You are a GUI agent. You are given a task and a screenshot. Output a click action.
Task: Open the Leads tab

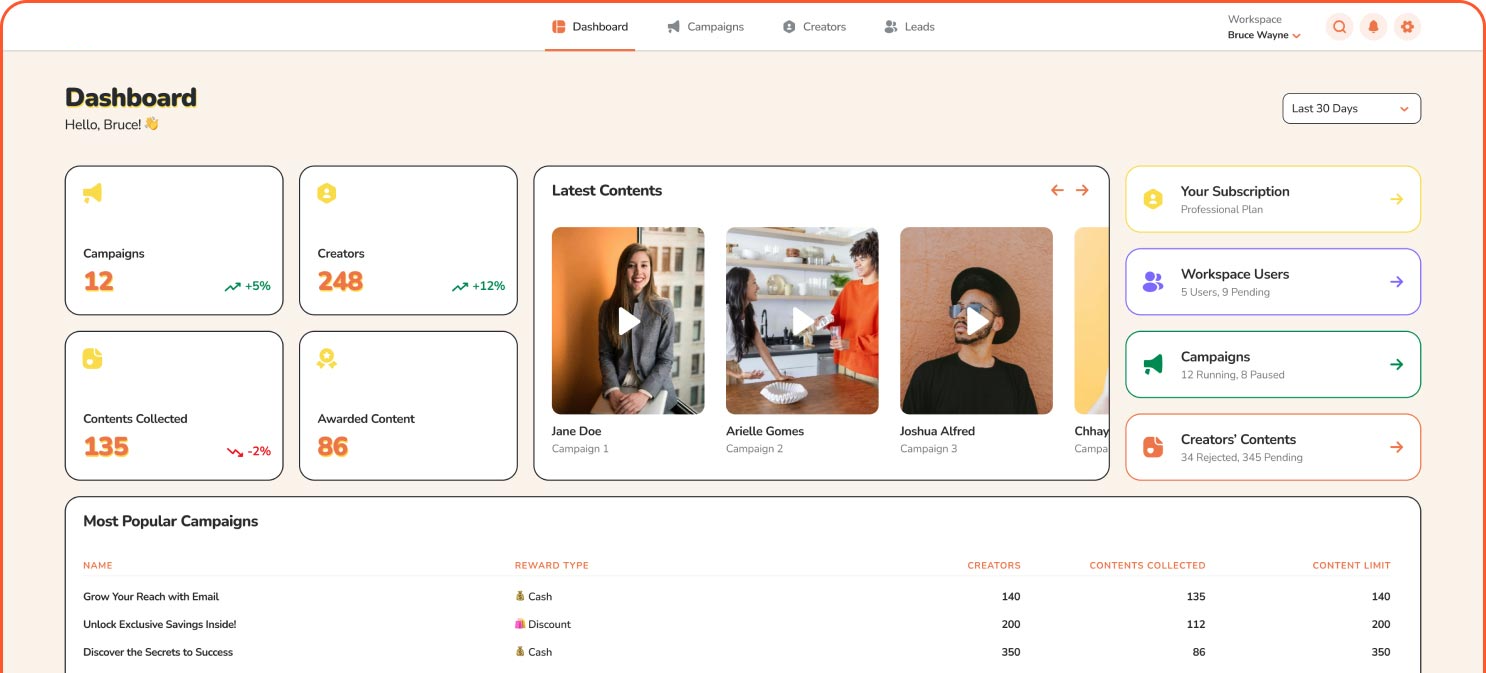click(909, 27)
